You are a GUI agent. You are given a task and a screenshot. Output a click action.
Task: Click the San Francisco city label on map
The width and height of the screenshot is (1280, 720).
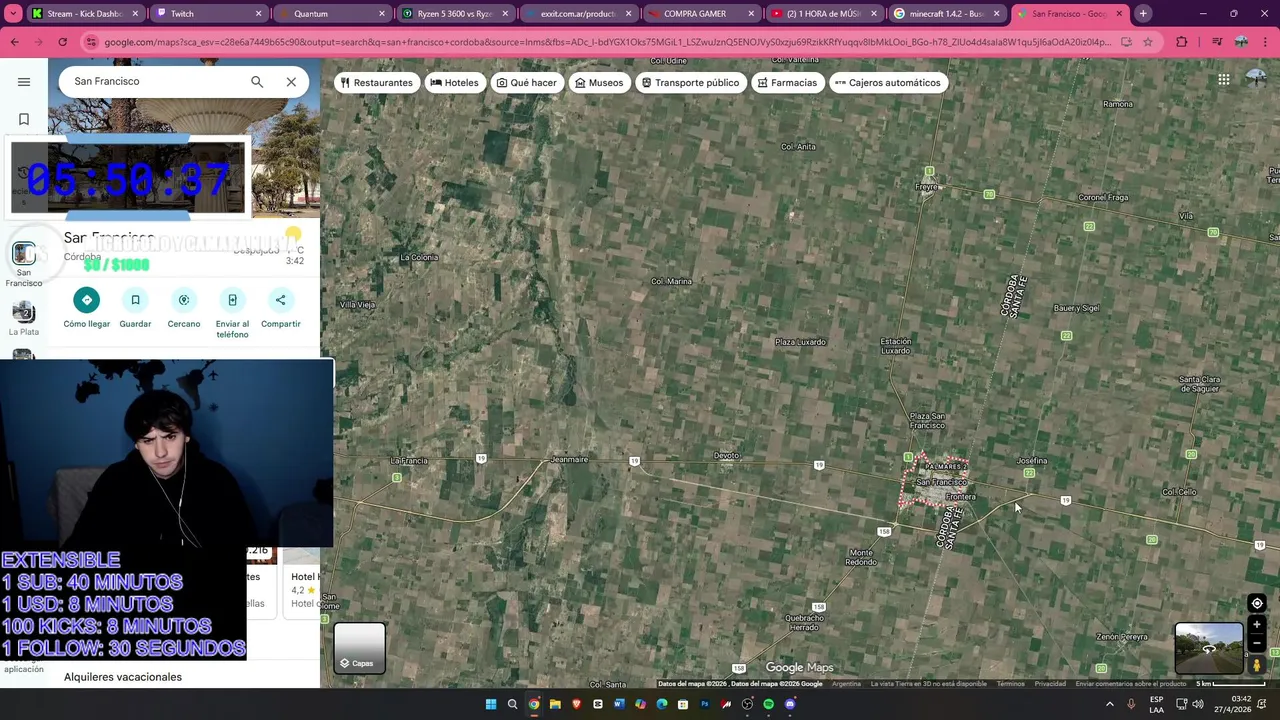point(941,482)
